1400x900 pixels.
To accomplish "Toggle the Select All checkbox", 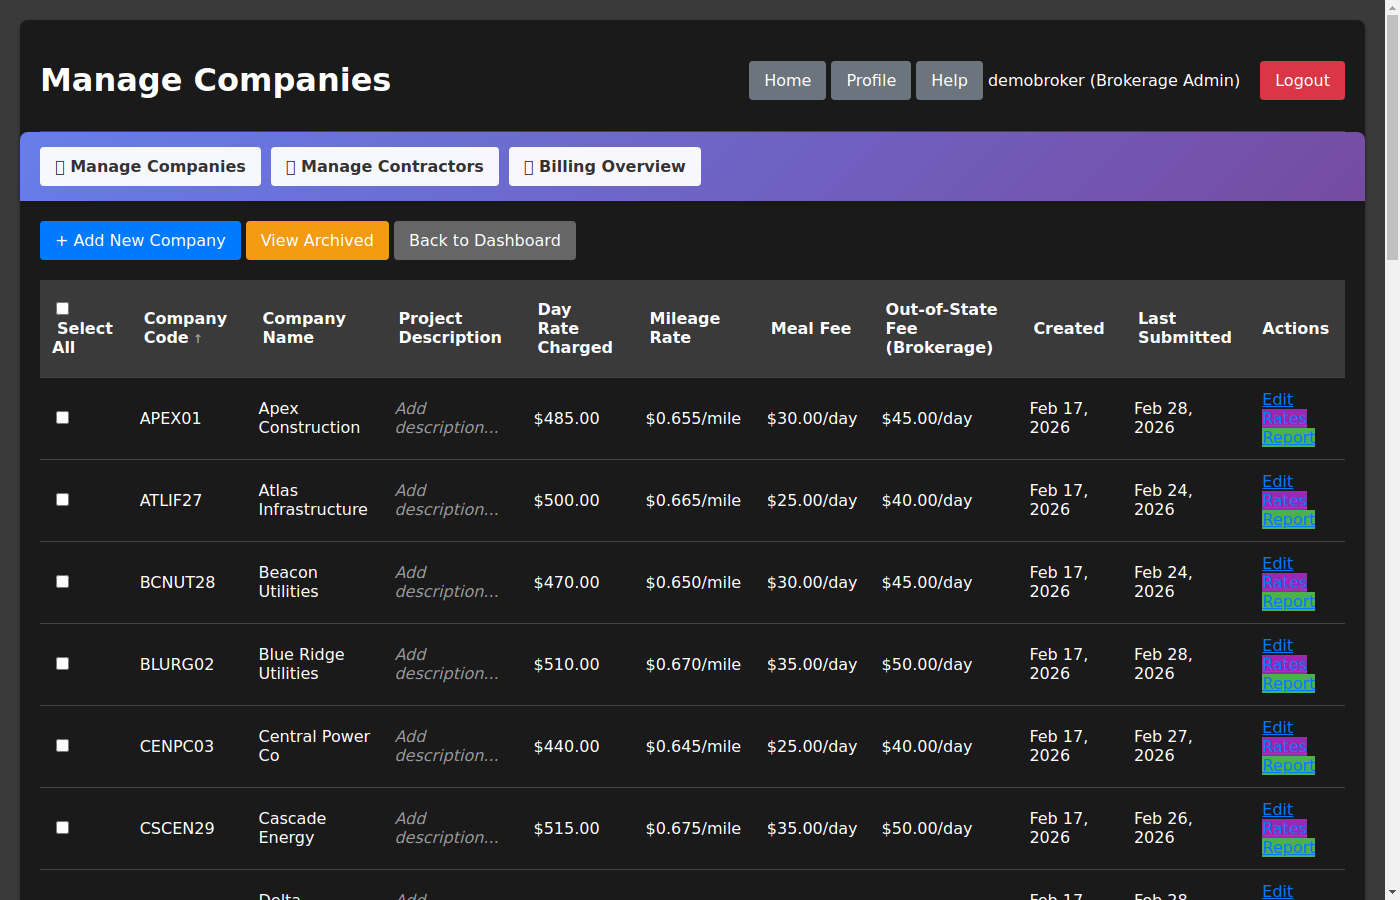I will pos(62,309).
